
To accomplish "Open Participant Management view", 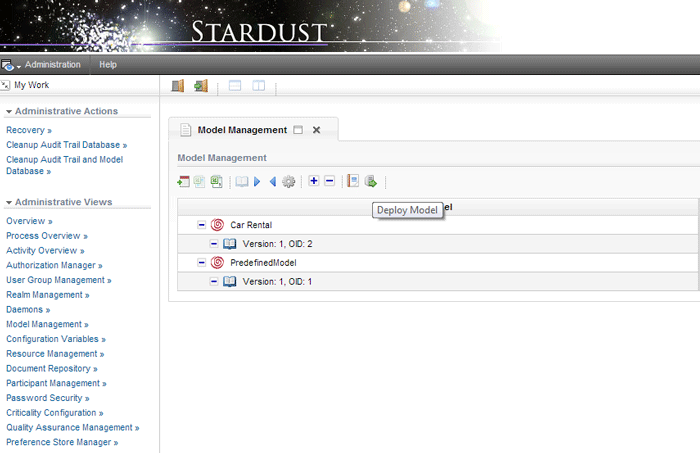I will click(x=56, y=383).
